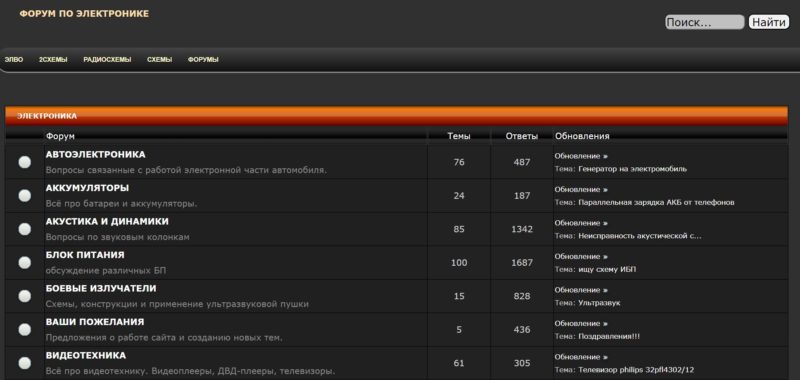Click the status icon beside АВТОЭЛЕКТРОНИКА
The height and width of the screenshot is (380, 800).
24,162
